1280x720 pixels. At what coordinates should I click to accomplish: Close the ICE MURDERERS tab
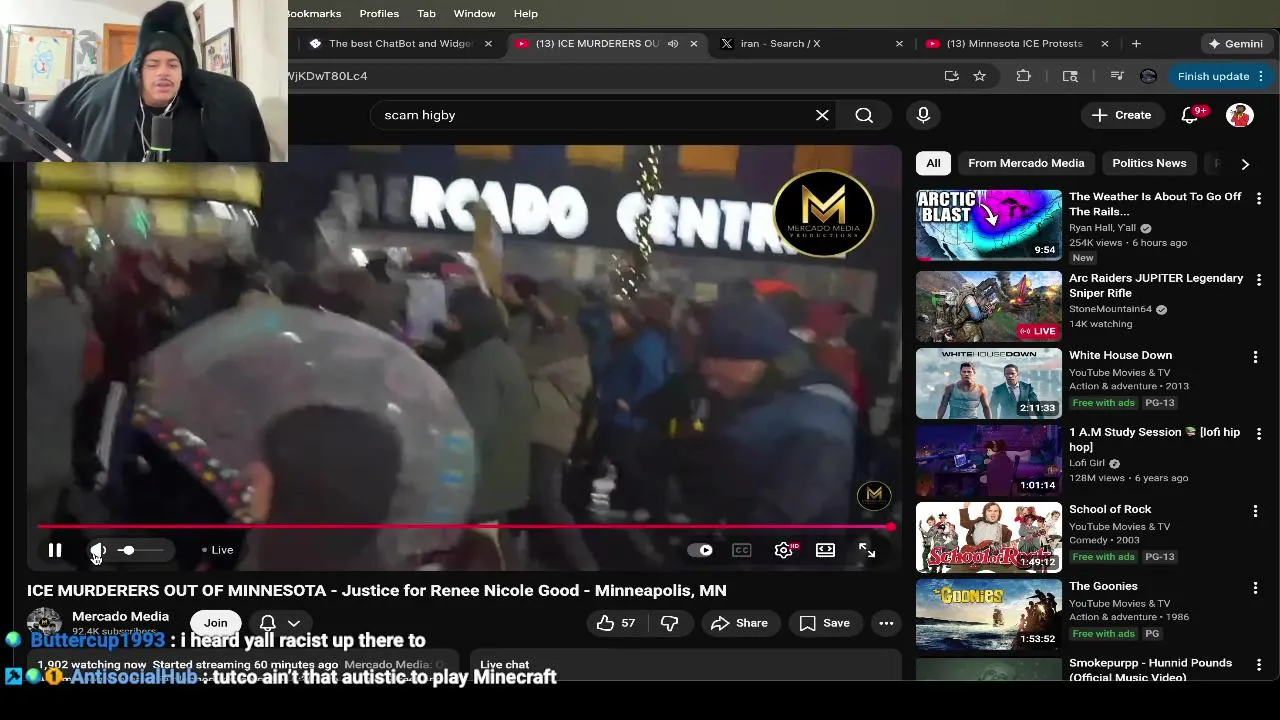click(x=694, y=44)
